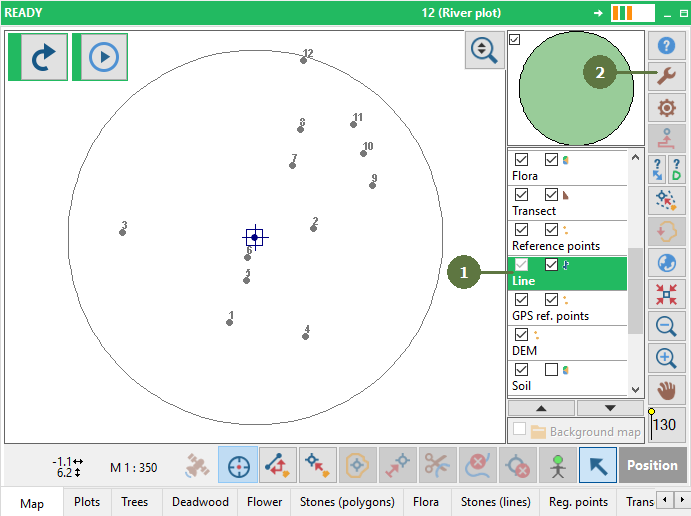Viewport: 691px width, 516px height.
Task: Click the play button at top left
Action: click(x=104, y=57)
